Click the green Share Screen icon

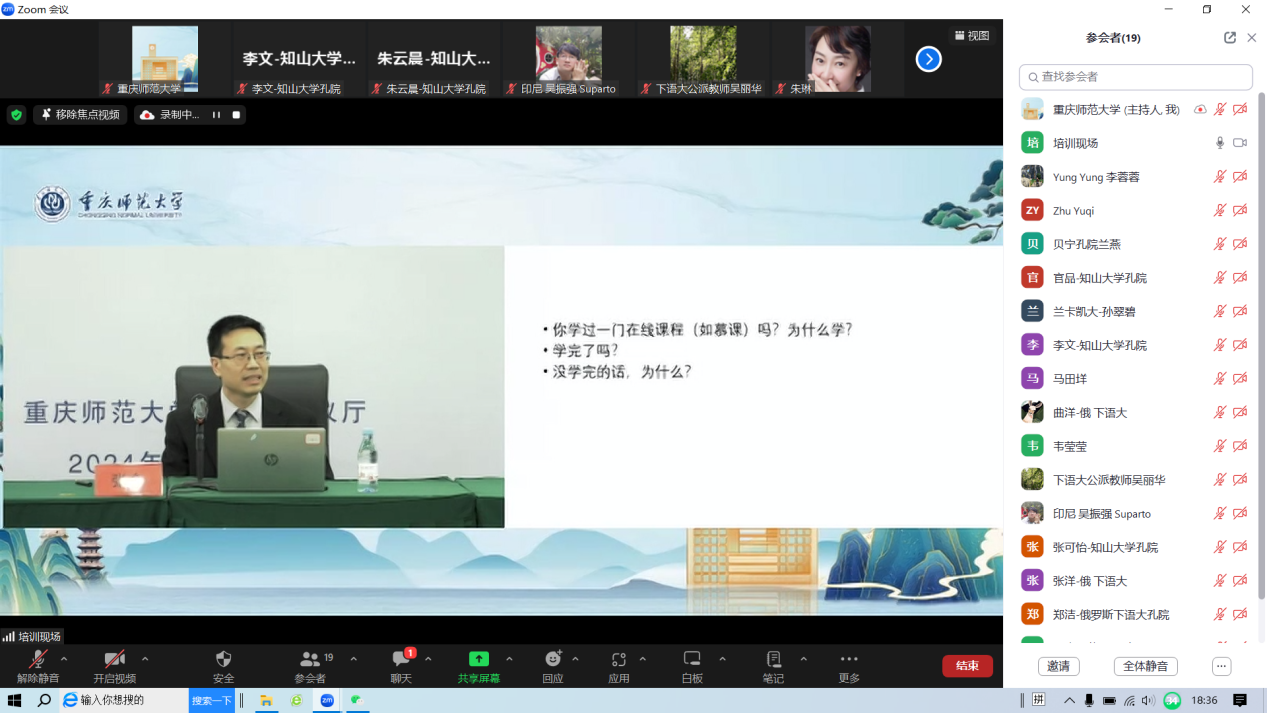(479, 660)
